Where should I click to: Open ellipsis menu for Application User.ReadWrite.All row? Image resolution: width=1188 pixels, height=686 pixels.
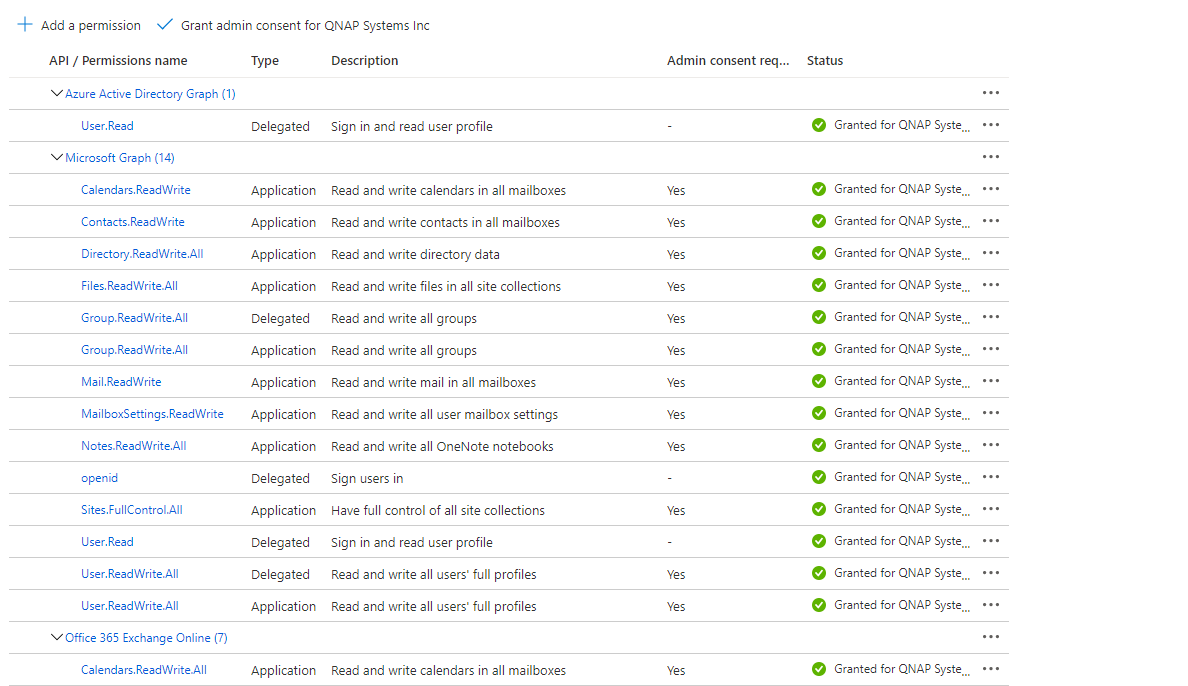(x=990, y=605)
